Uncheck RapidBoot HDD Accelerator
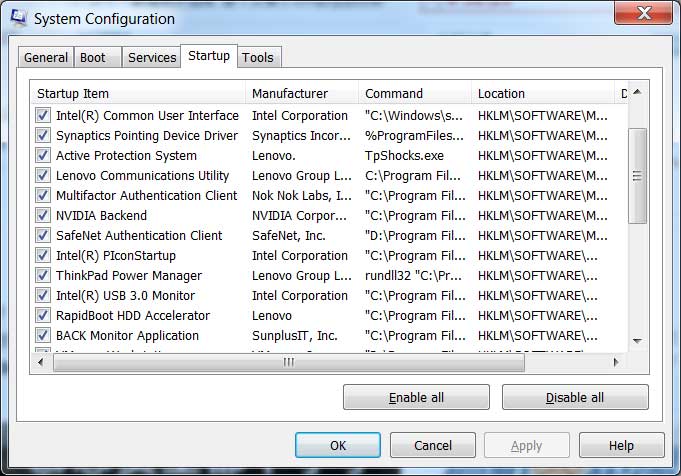Screen dimensions: 681x476 click(43, 315)
